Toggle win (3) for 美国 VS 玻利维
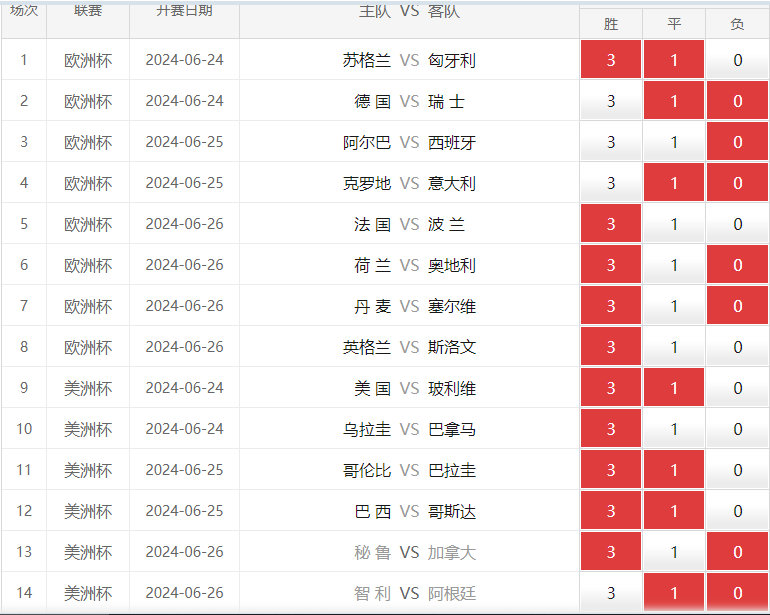Viewport: 770px width, 615px height. 610,388
